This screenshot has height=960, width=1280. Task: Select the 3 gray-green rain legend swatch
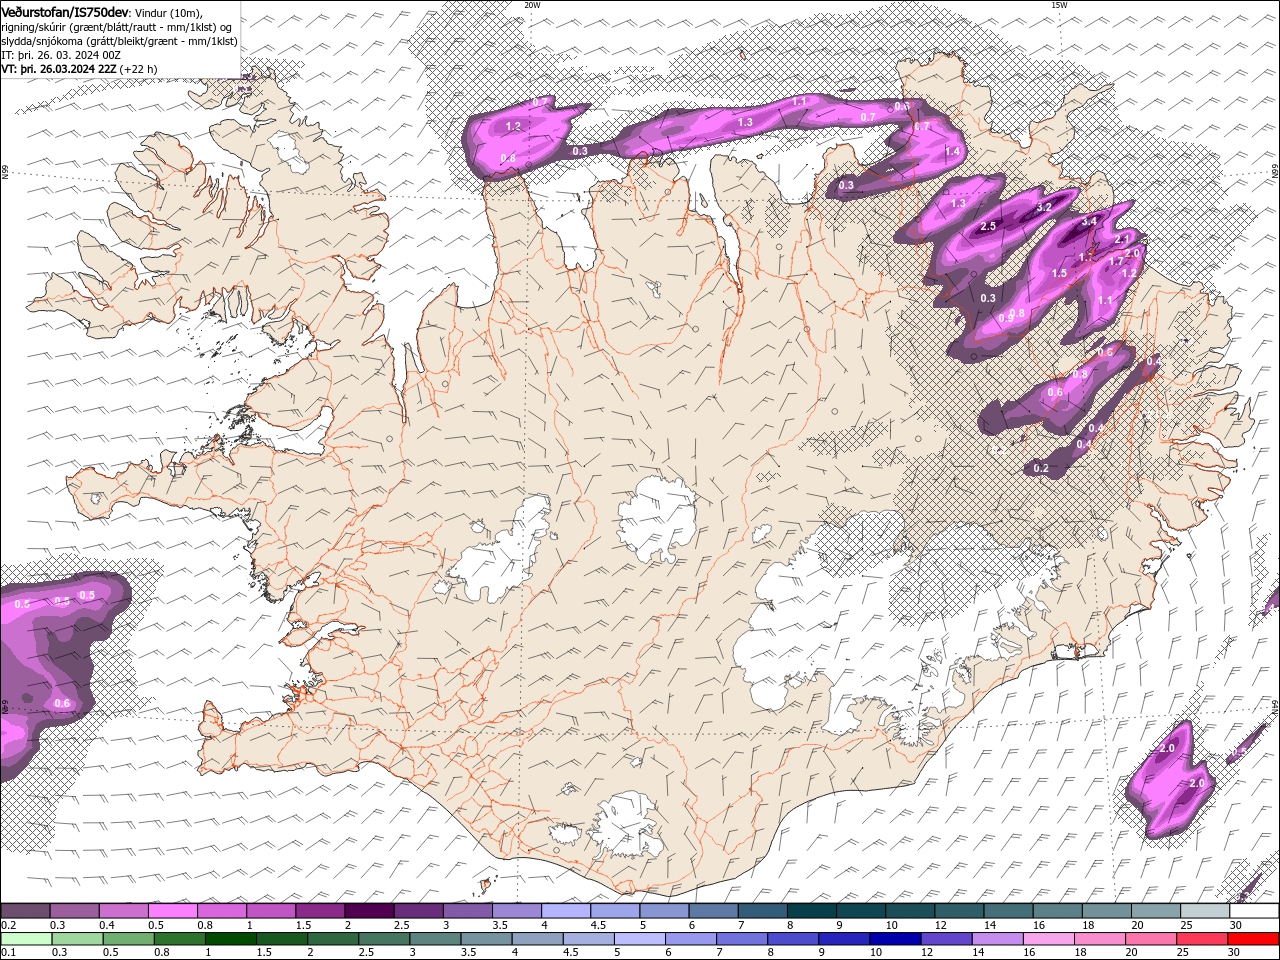tap(435, 939)
